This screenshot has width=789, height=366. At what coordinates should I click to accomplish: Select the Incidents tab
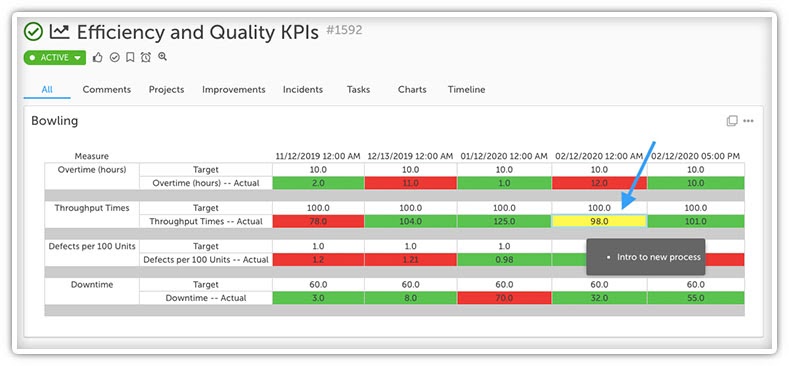[303, 90]
